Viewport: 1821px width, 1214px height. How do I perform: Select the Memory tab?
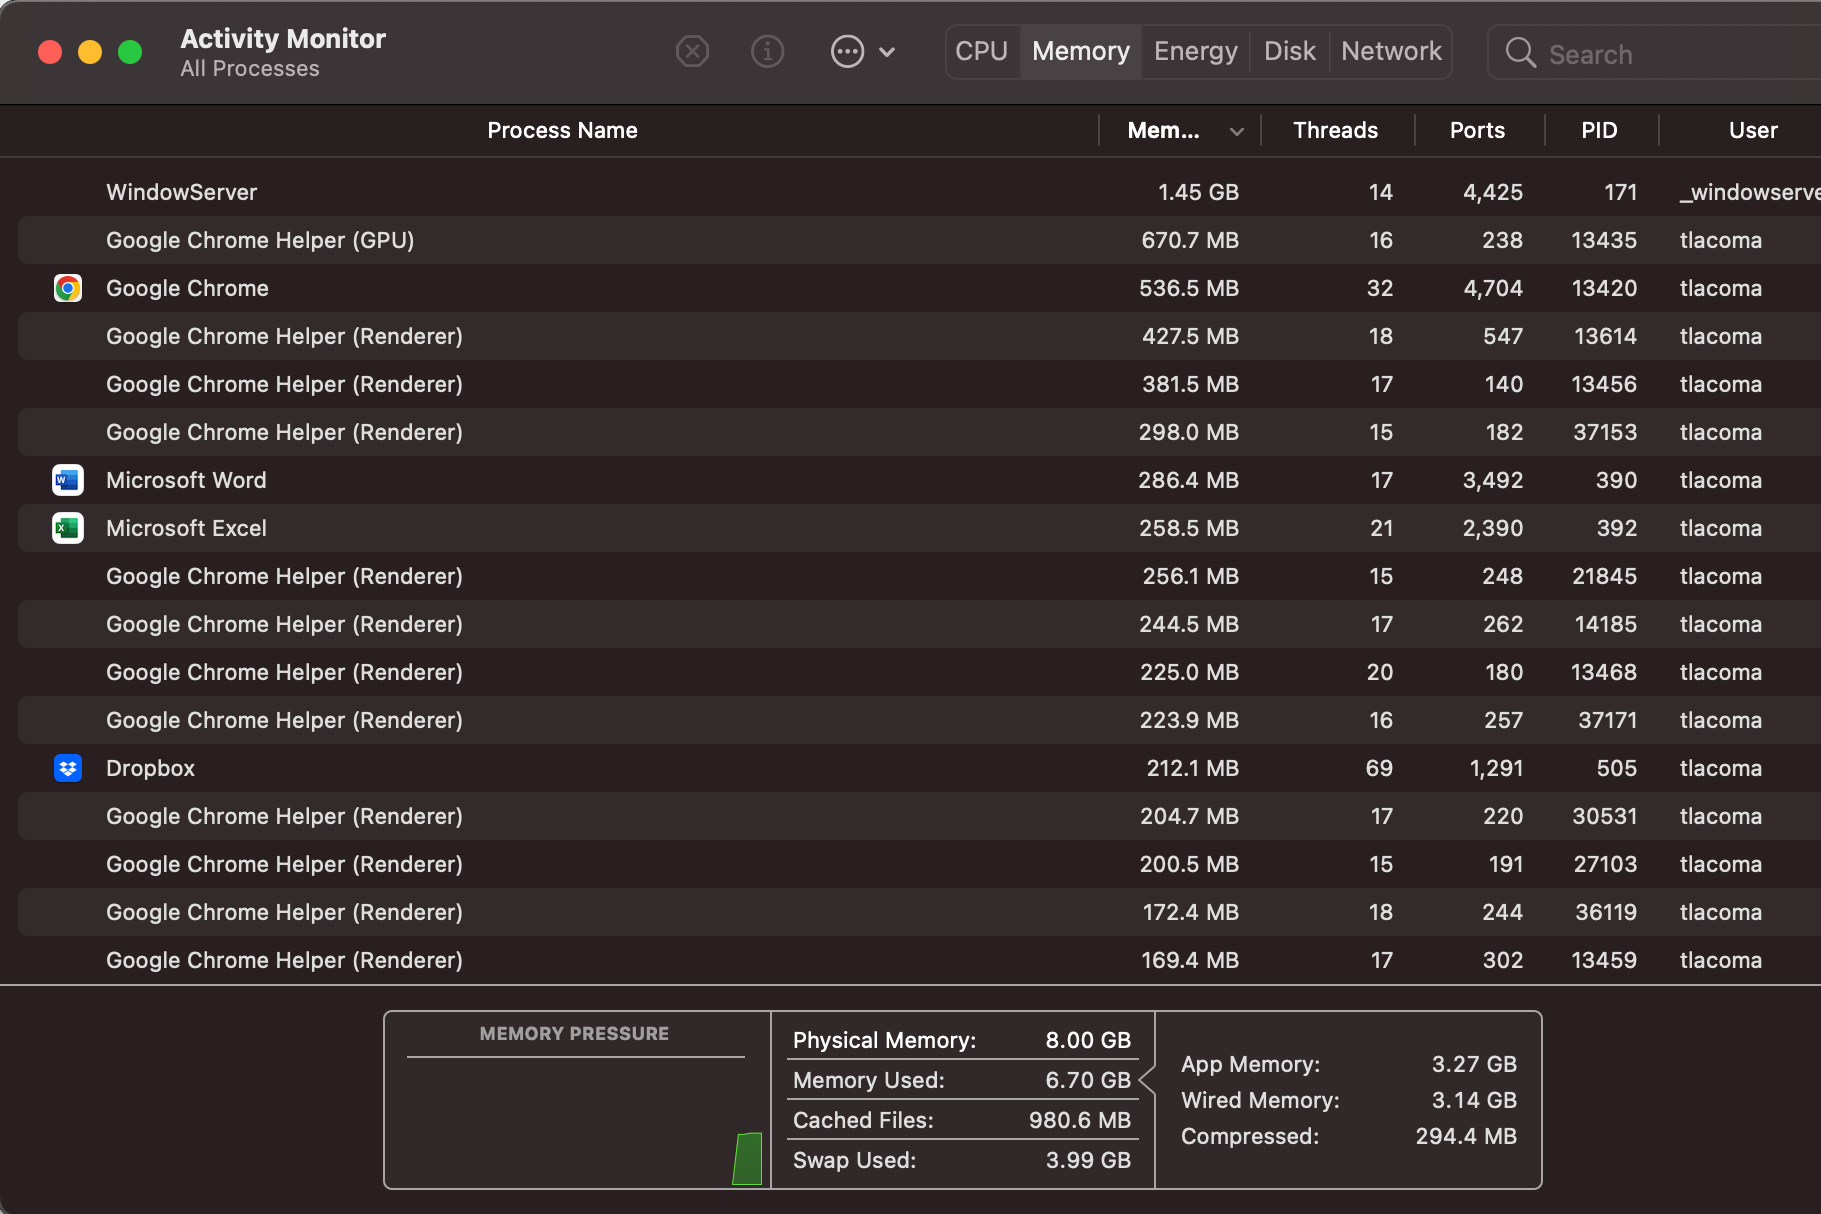1080,51
